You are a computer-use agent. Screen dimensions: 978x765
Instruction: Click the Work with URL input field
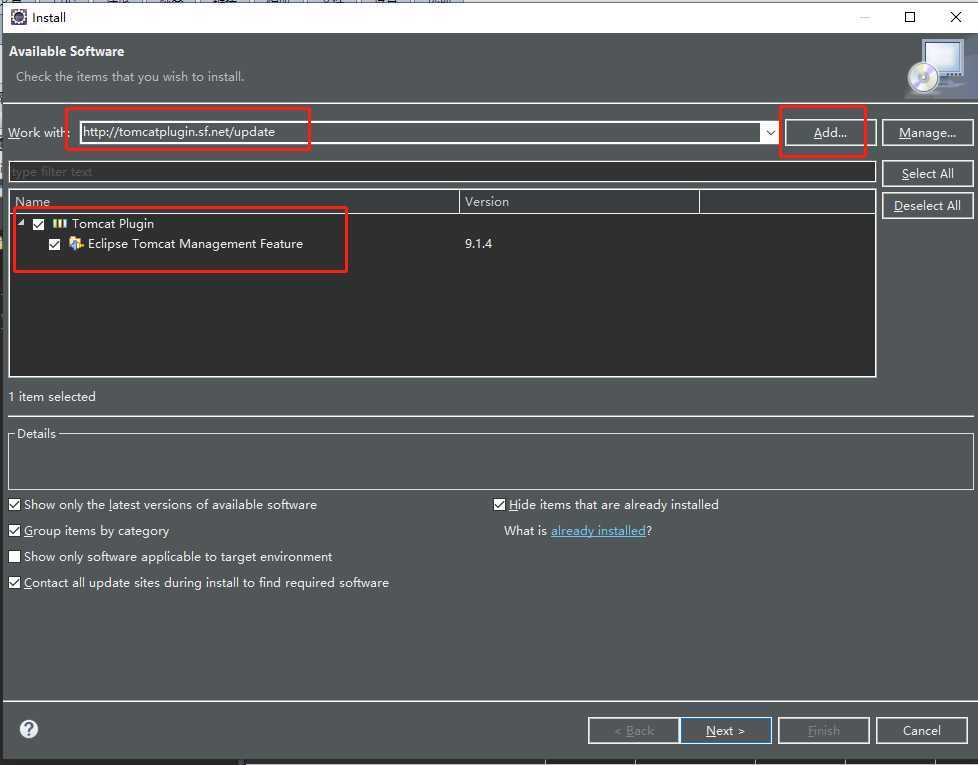pos(420,132)
